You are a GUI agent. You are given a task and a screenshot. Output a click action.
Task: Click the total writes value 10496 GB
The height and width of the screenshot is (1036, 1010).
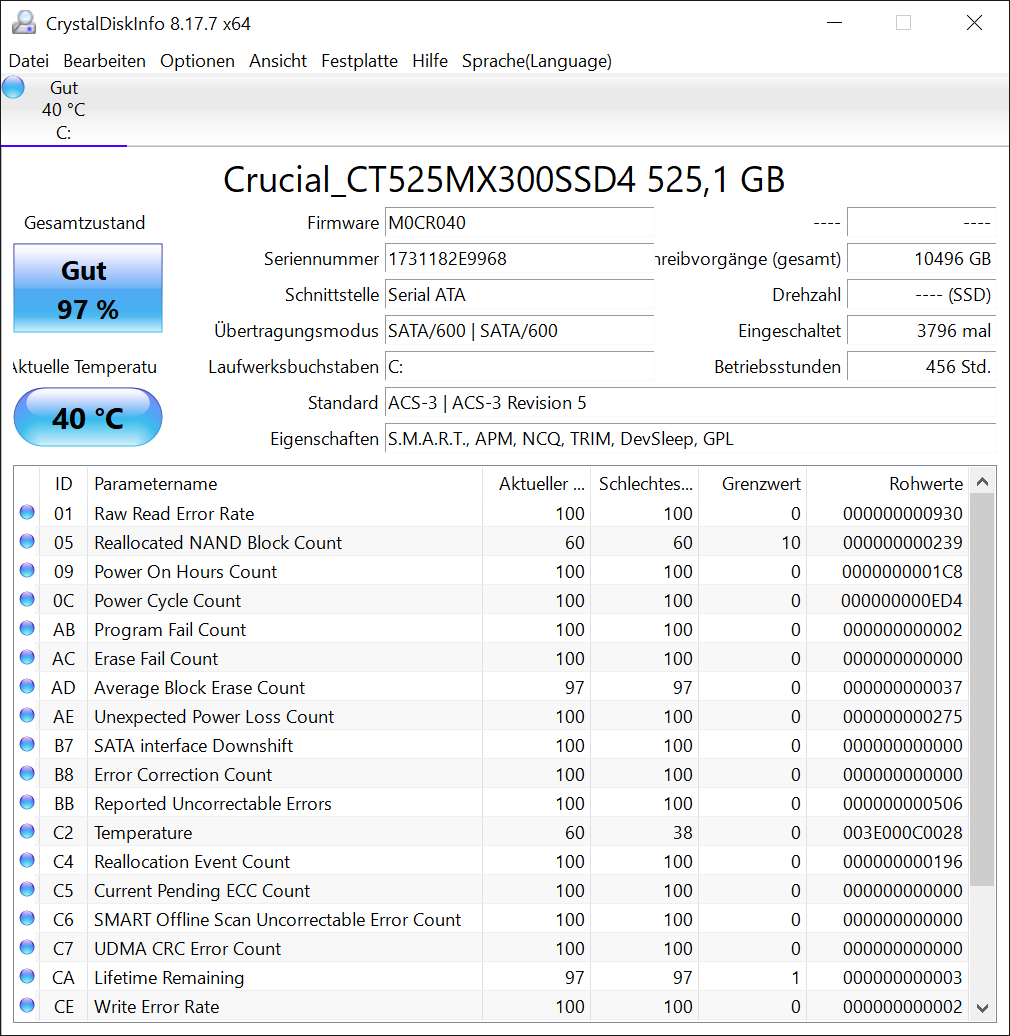921,258
